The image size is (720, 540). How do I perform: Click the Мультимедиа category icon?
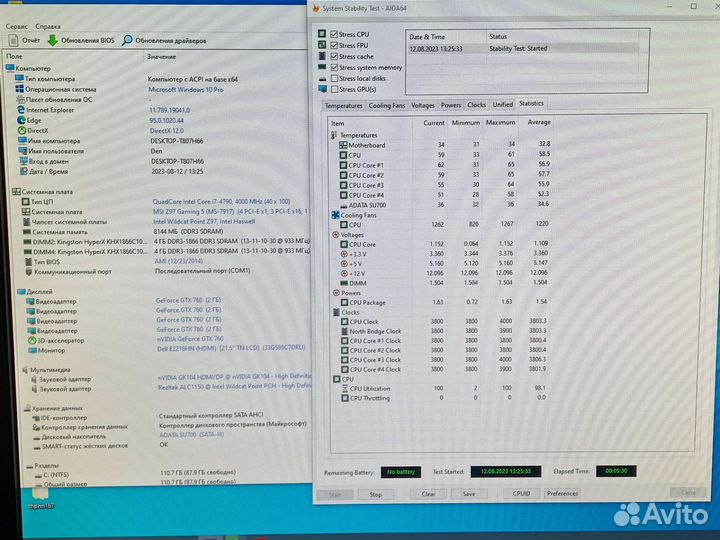(x=25, y=370)
